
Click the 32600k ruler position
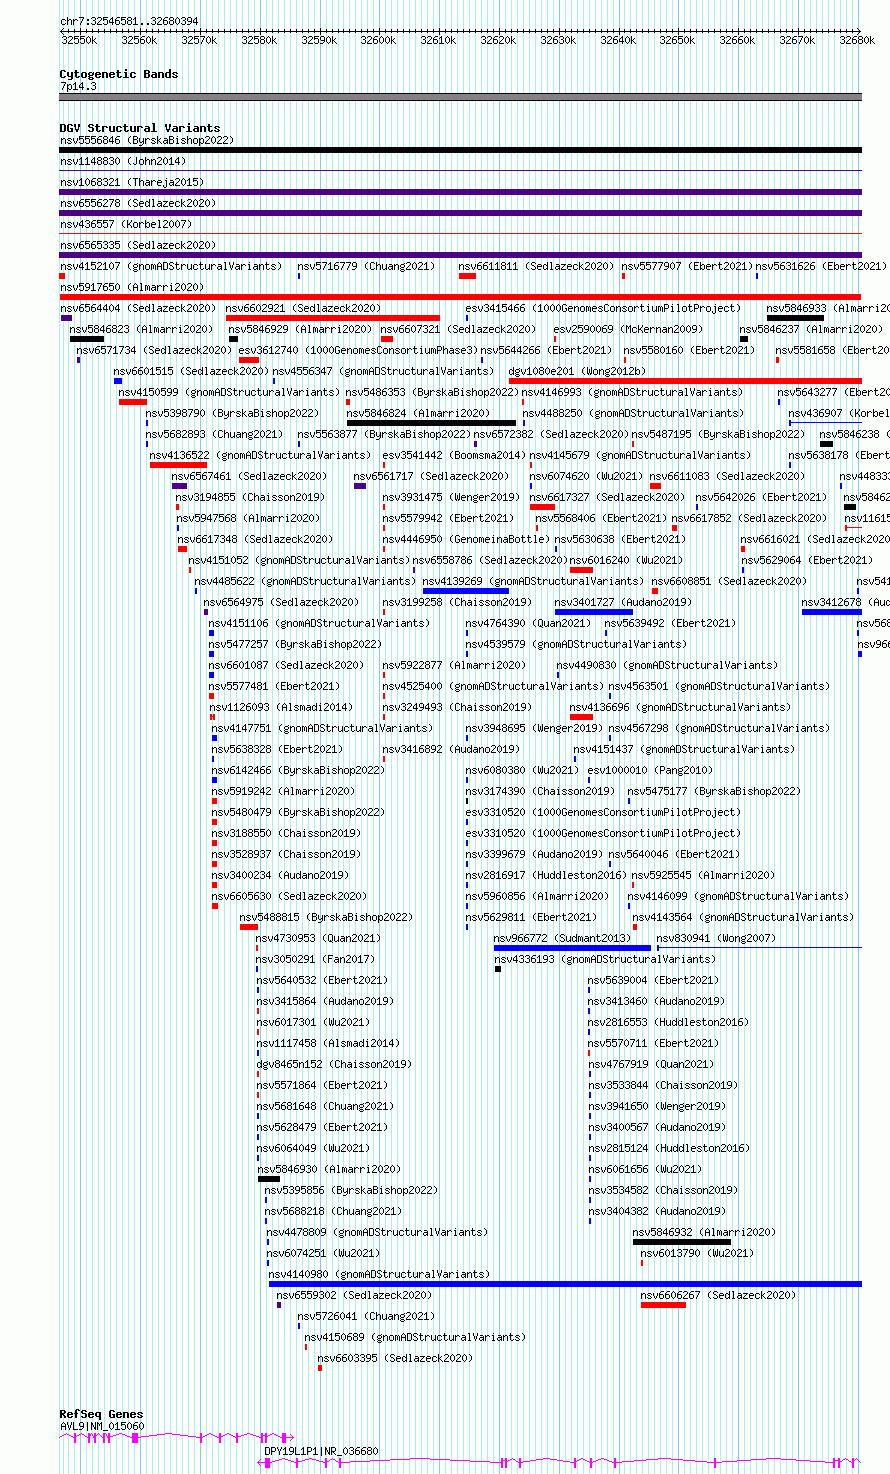pos(378,40)
